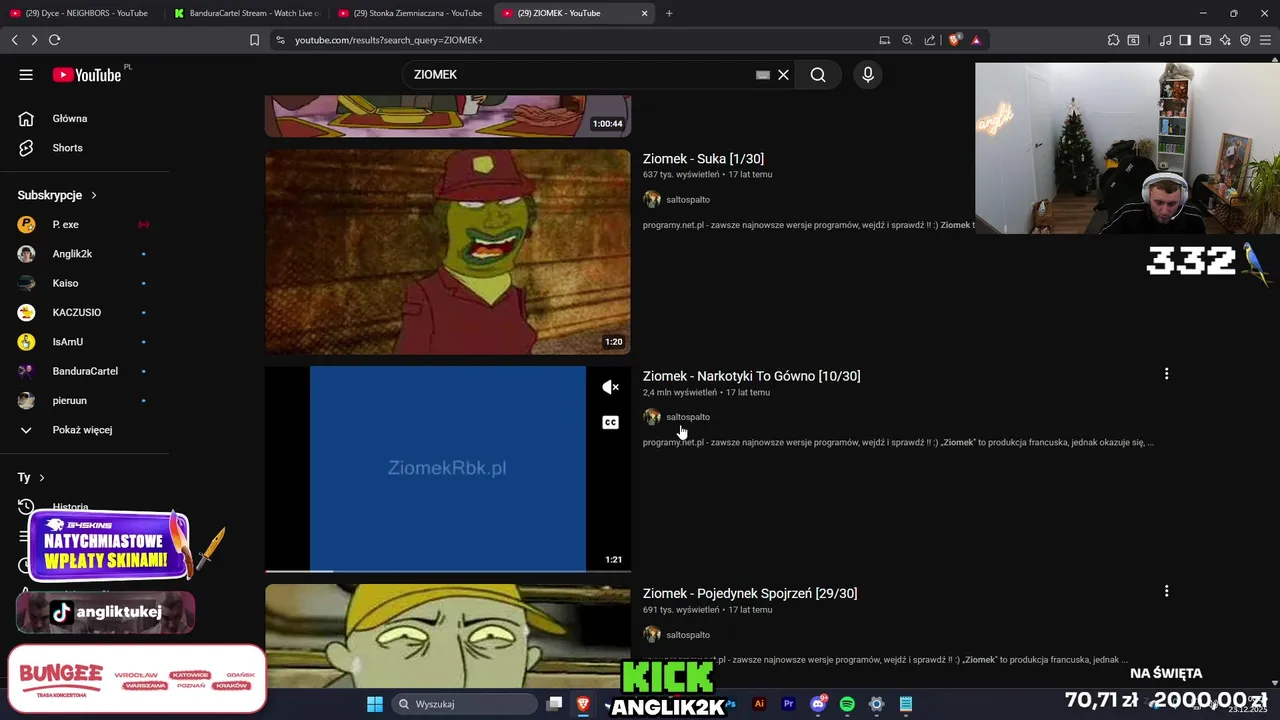Open media control music note icon
This screenshot has width=1280, height=720.
1165,40
